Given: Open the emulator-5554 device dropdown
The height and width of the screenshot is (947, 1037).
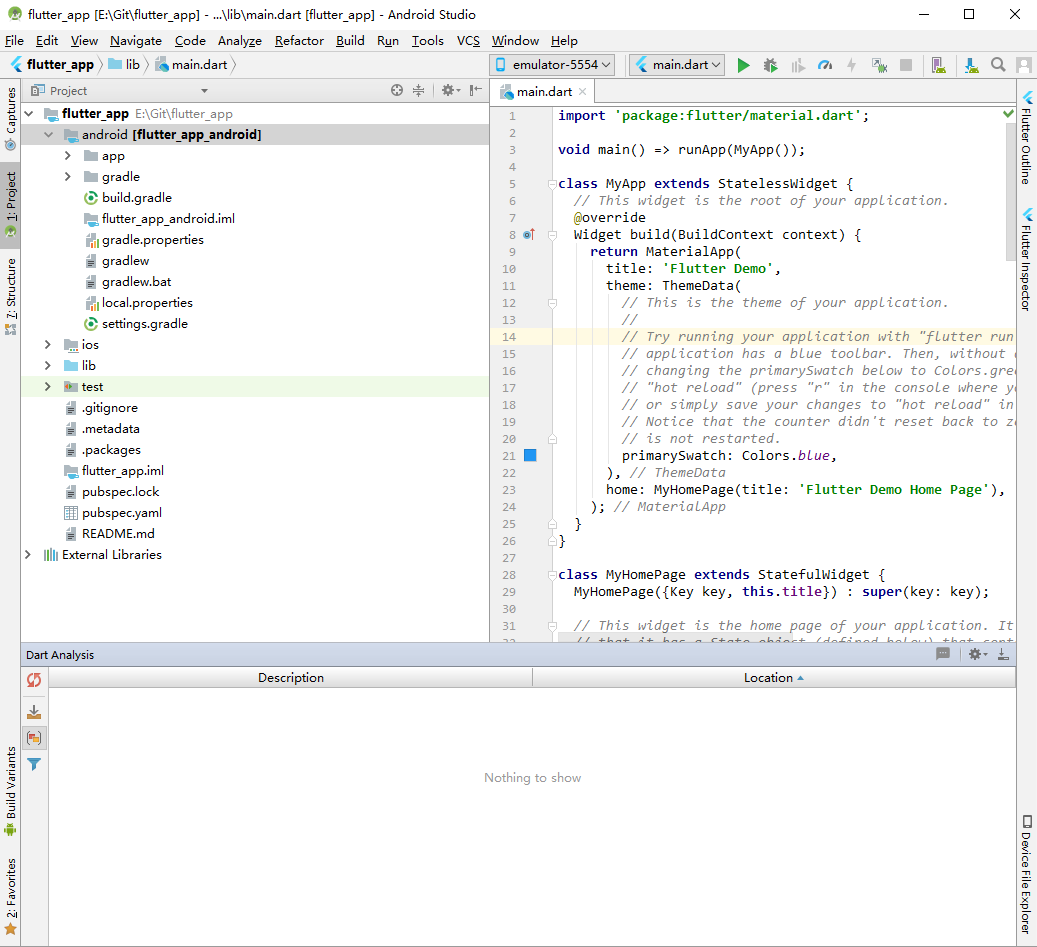Looking at the screenshot, I should (x=553, y=65).
